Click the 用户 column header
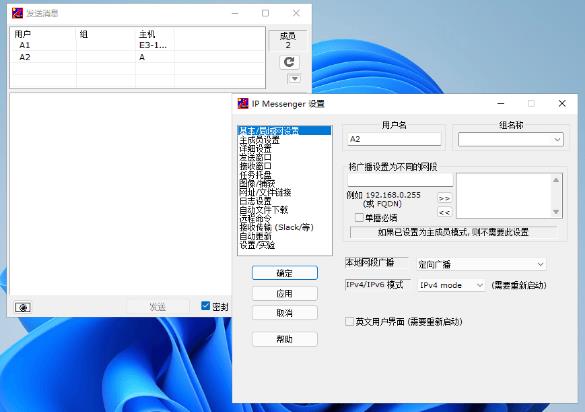The image size is (585, 412). (43, 34)
